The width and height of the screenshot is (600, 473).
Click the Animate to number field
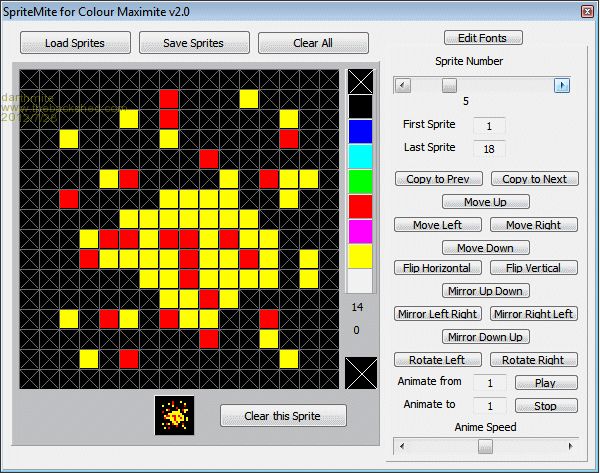click(489, 406)
